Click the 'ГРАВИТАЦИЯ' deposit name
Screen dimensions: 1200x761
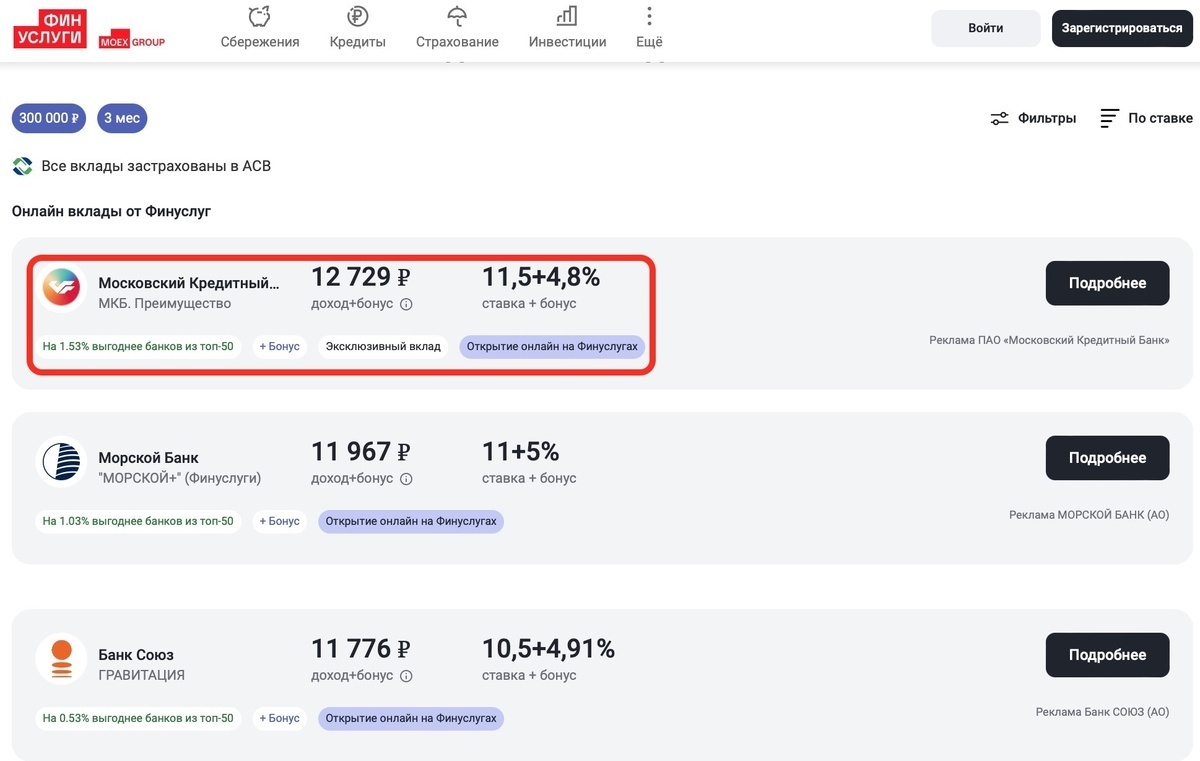[x=141, y=675]
